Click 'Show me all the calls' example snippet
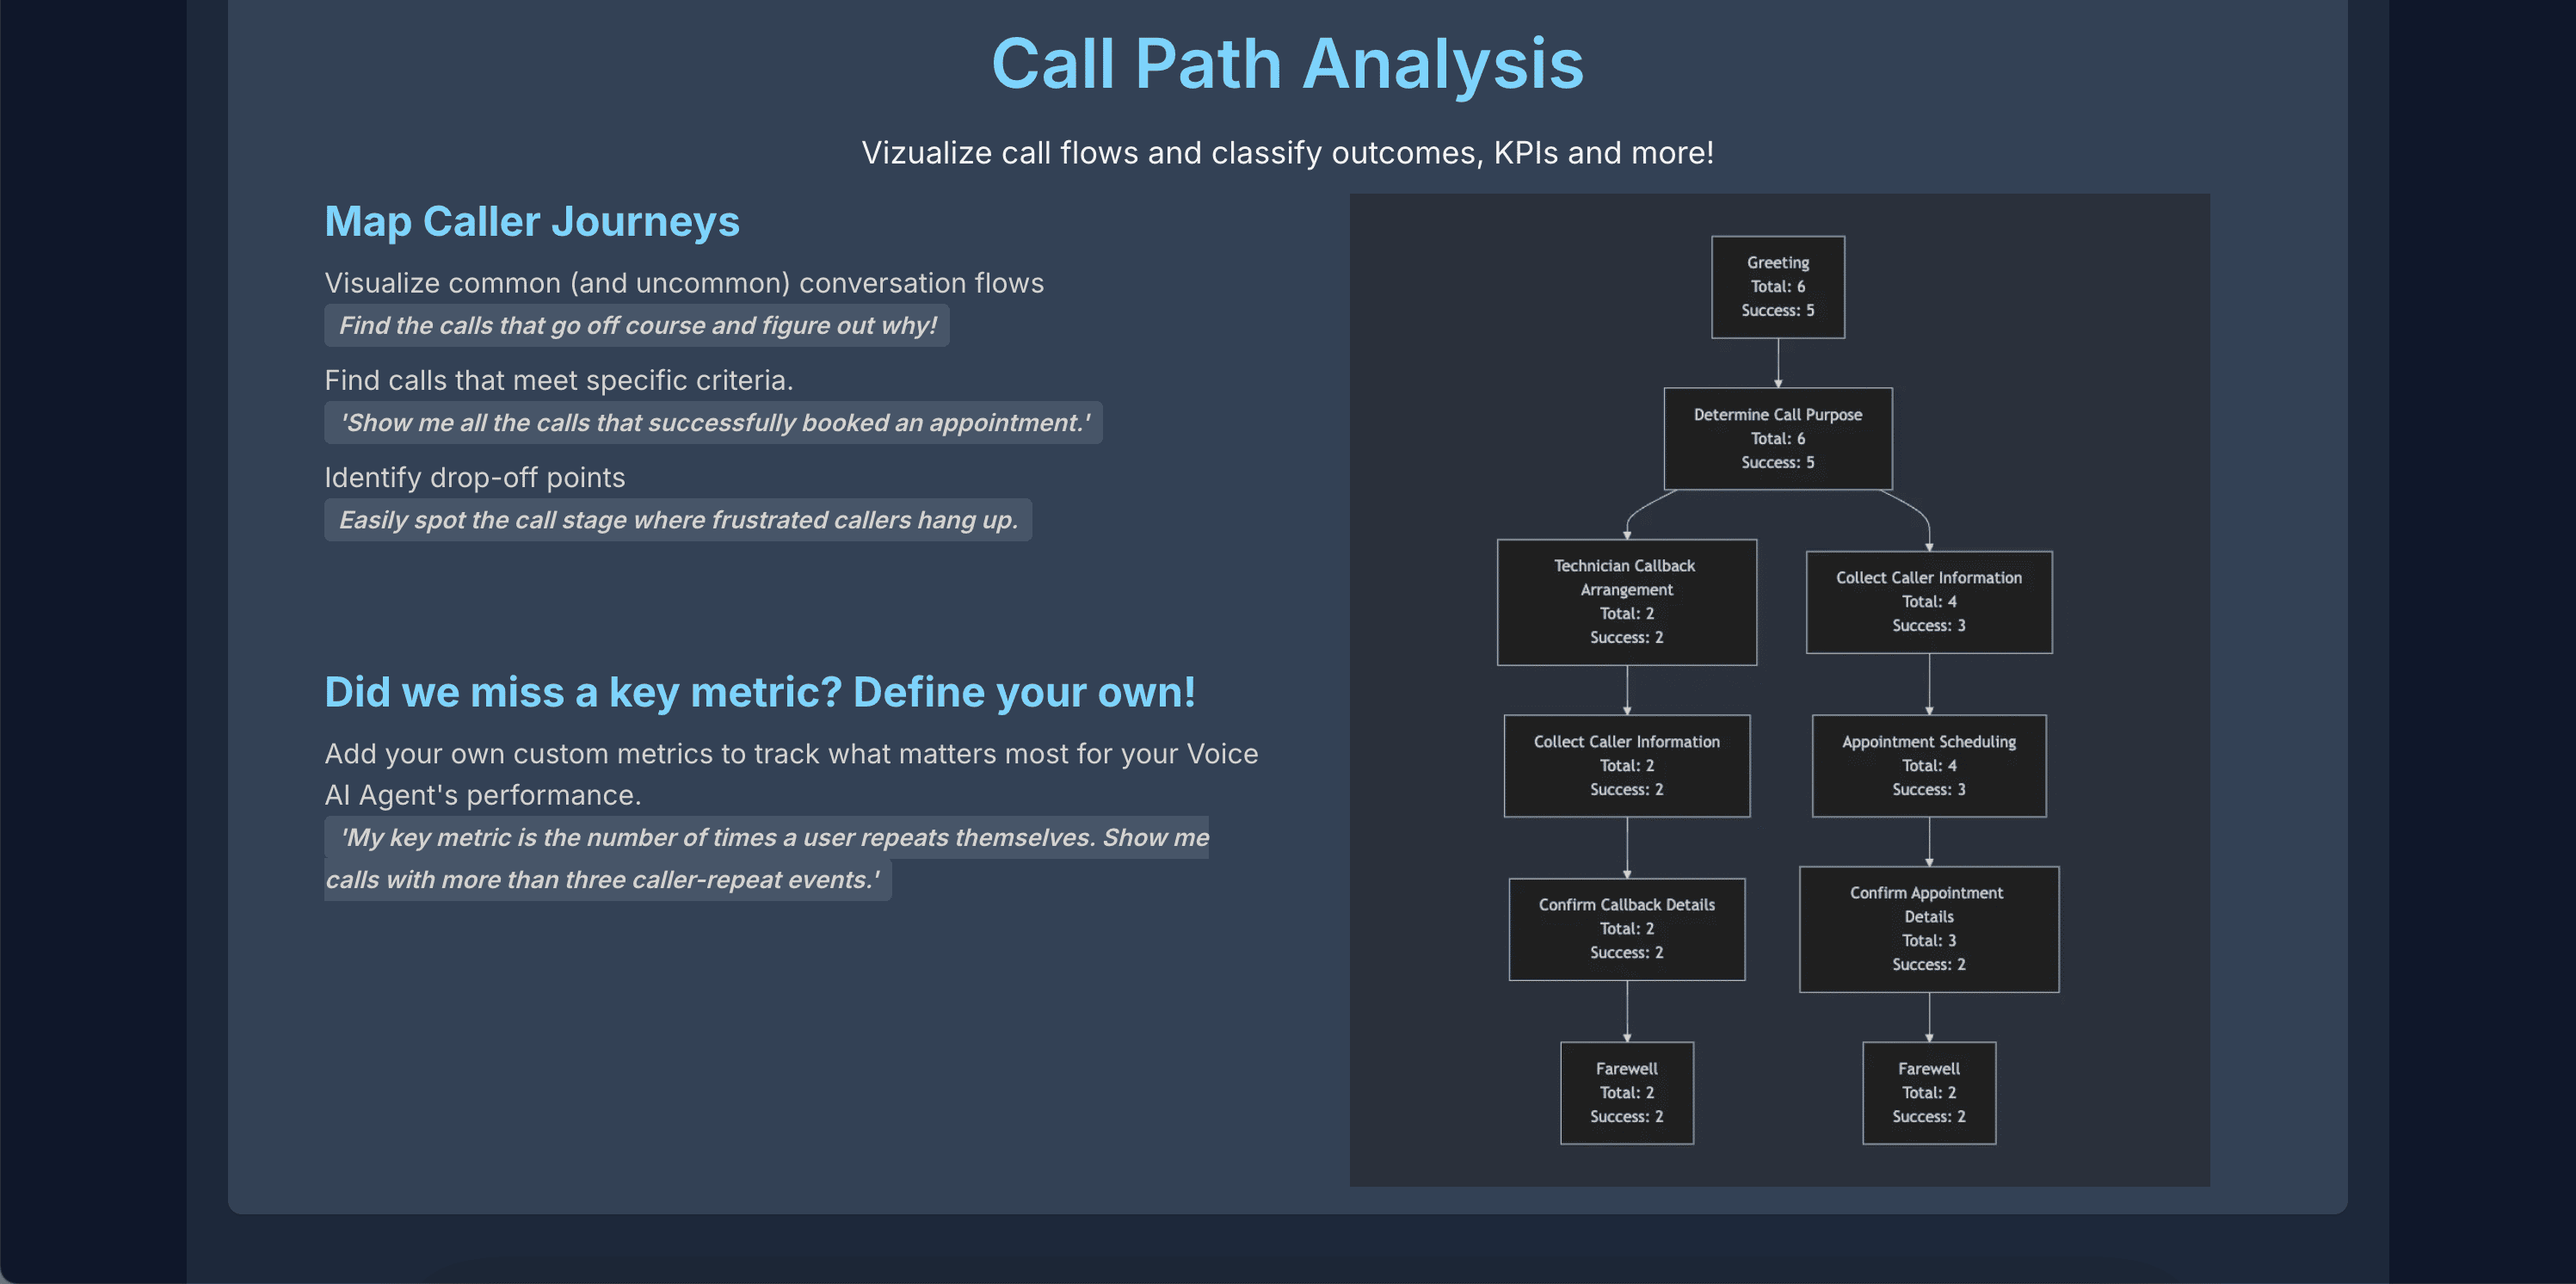Image resolution: width=2576 pixels, height=1284 pixels. point(713,423)
